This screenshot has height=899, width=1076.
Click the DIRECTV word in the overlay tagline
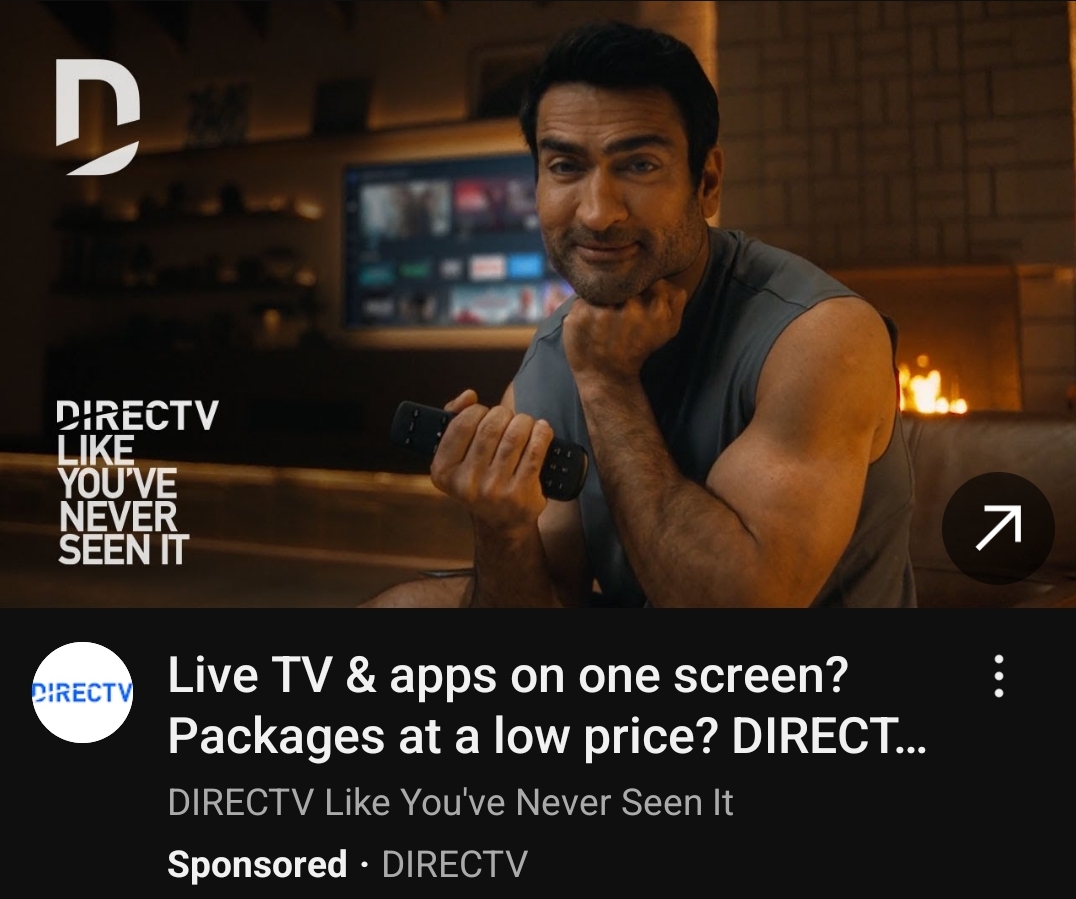point(137,415)
